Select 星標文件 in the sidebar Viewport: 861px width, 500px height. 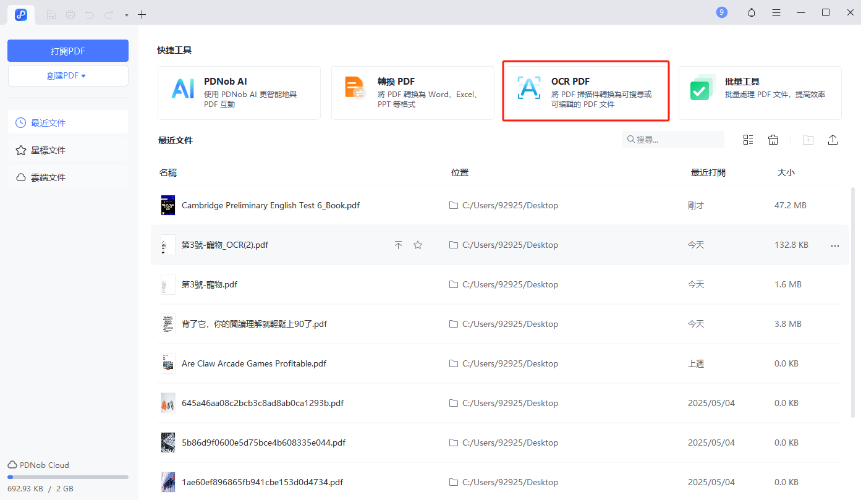pos(68,150)
